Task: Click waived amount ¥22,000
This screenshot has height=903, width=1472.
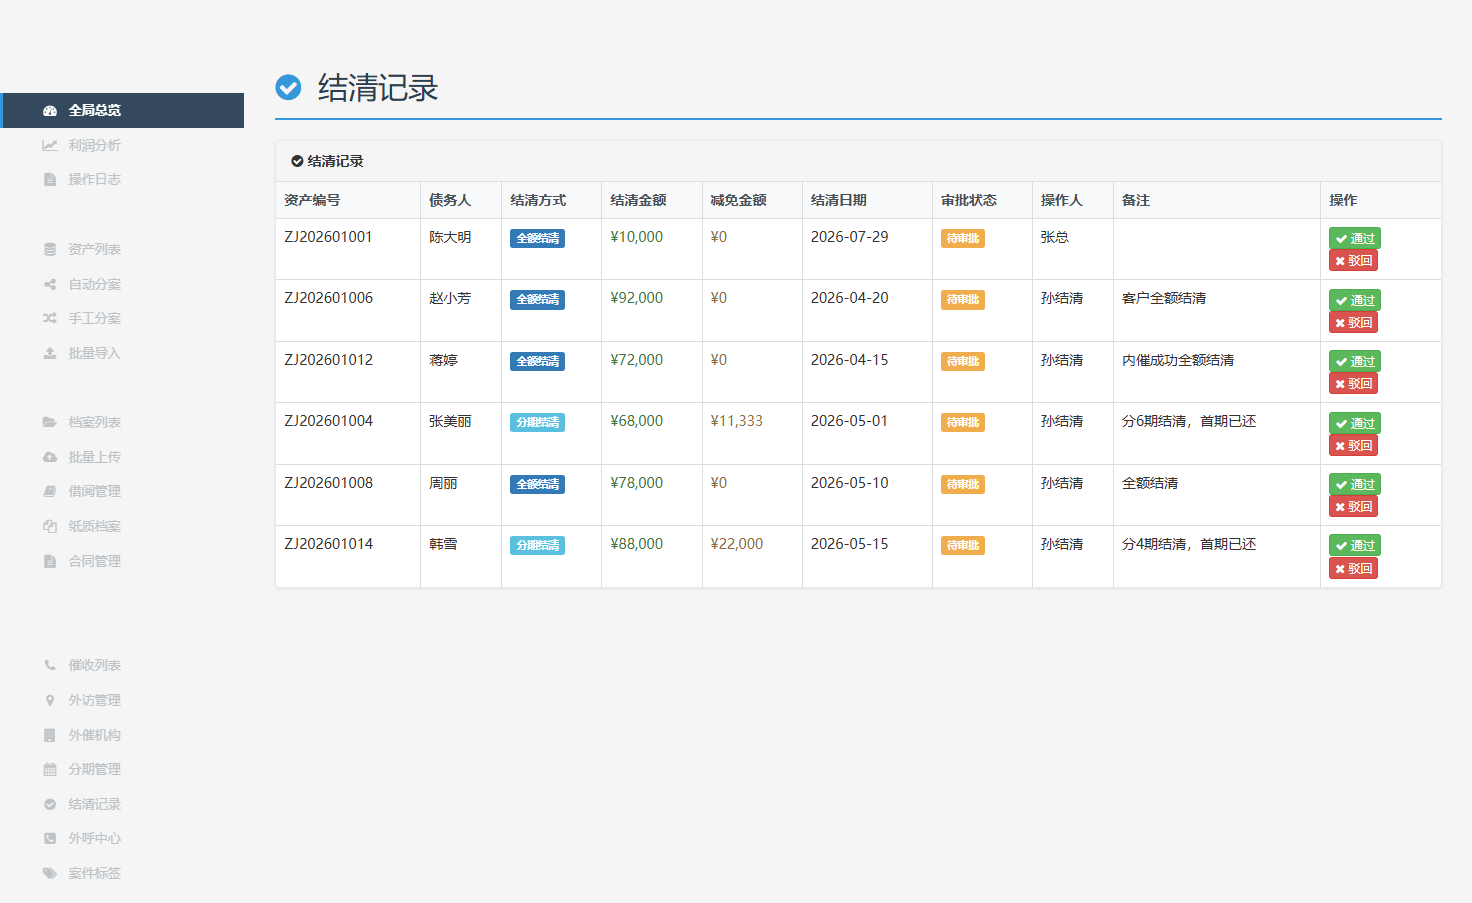Action: pos(737,544)
